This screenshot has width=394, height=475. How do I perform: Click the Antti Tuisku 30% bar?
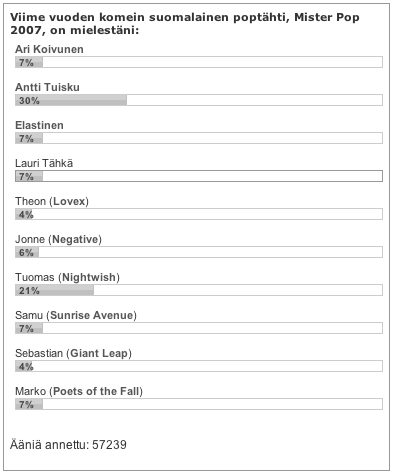pyautogui.click(x=199, y=100)
